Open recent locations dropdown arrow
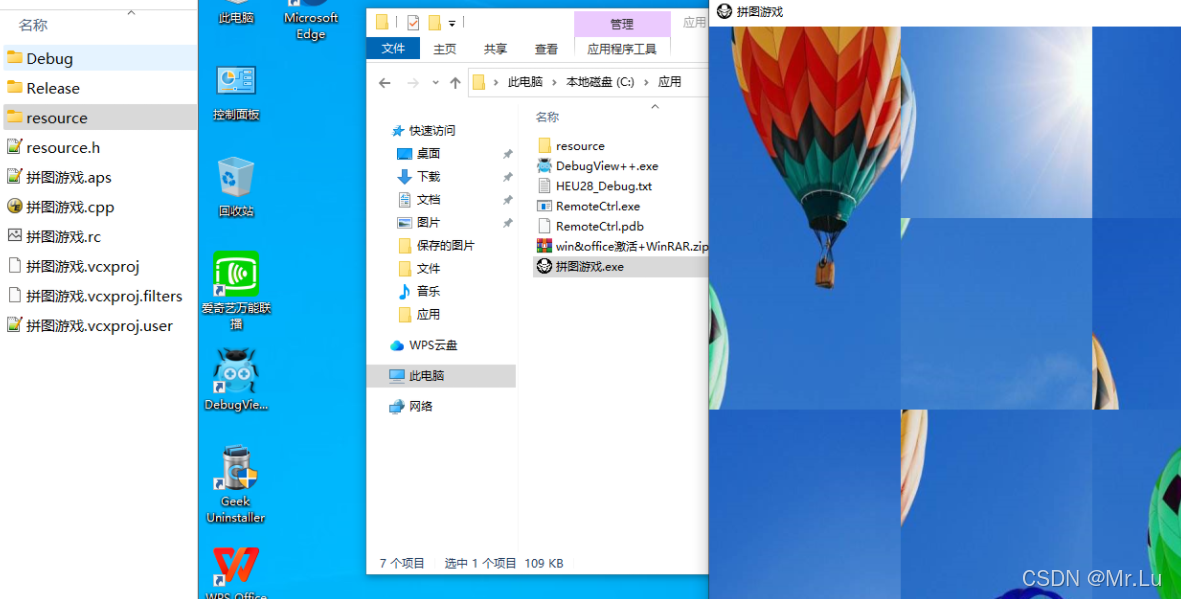Image resolution: width=1181 pixels, height=599 pixels. coord(435,83)
